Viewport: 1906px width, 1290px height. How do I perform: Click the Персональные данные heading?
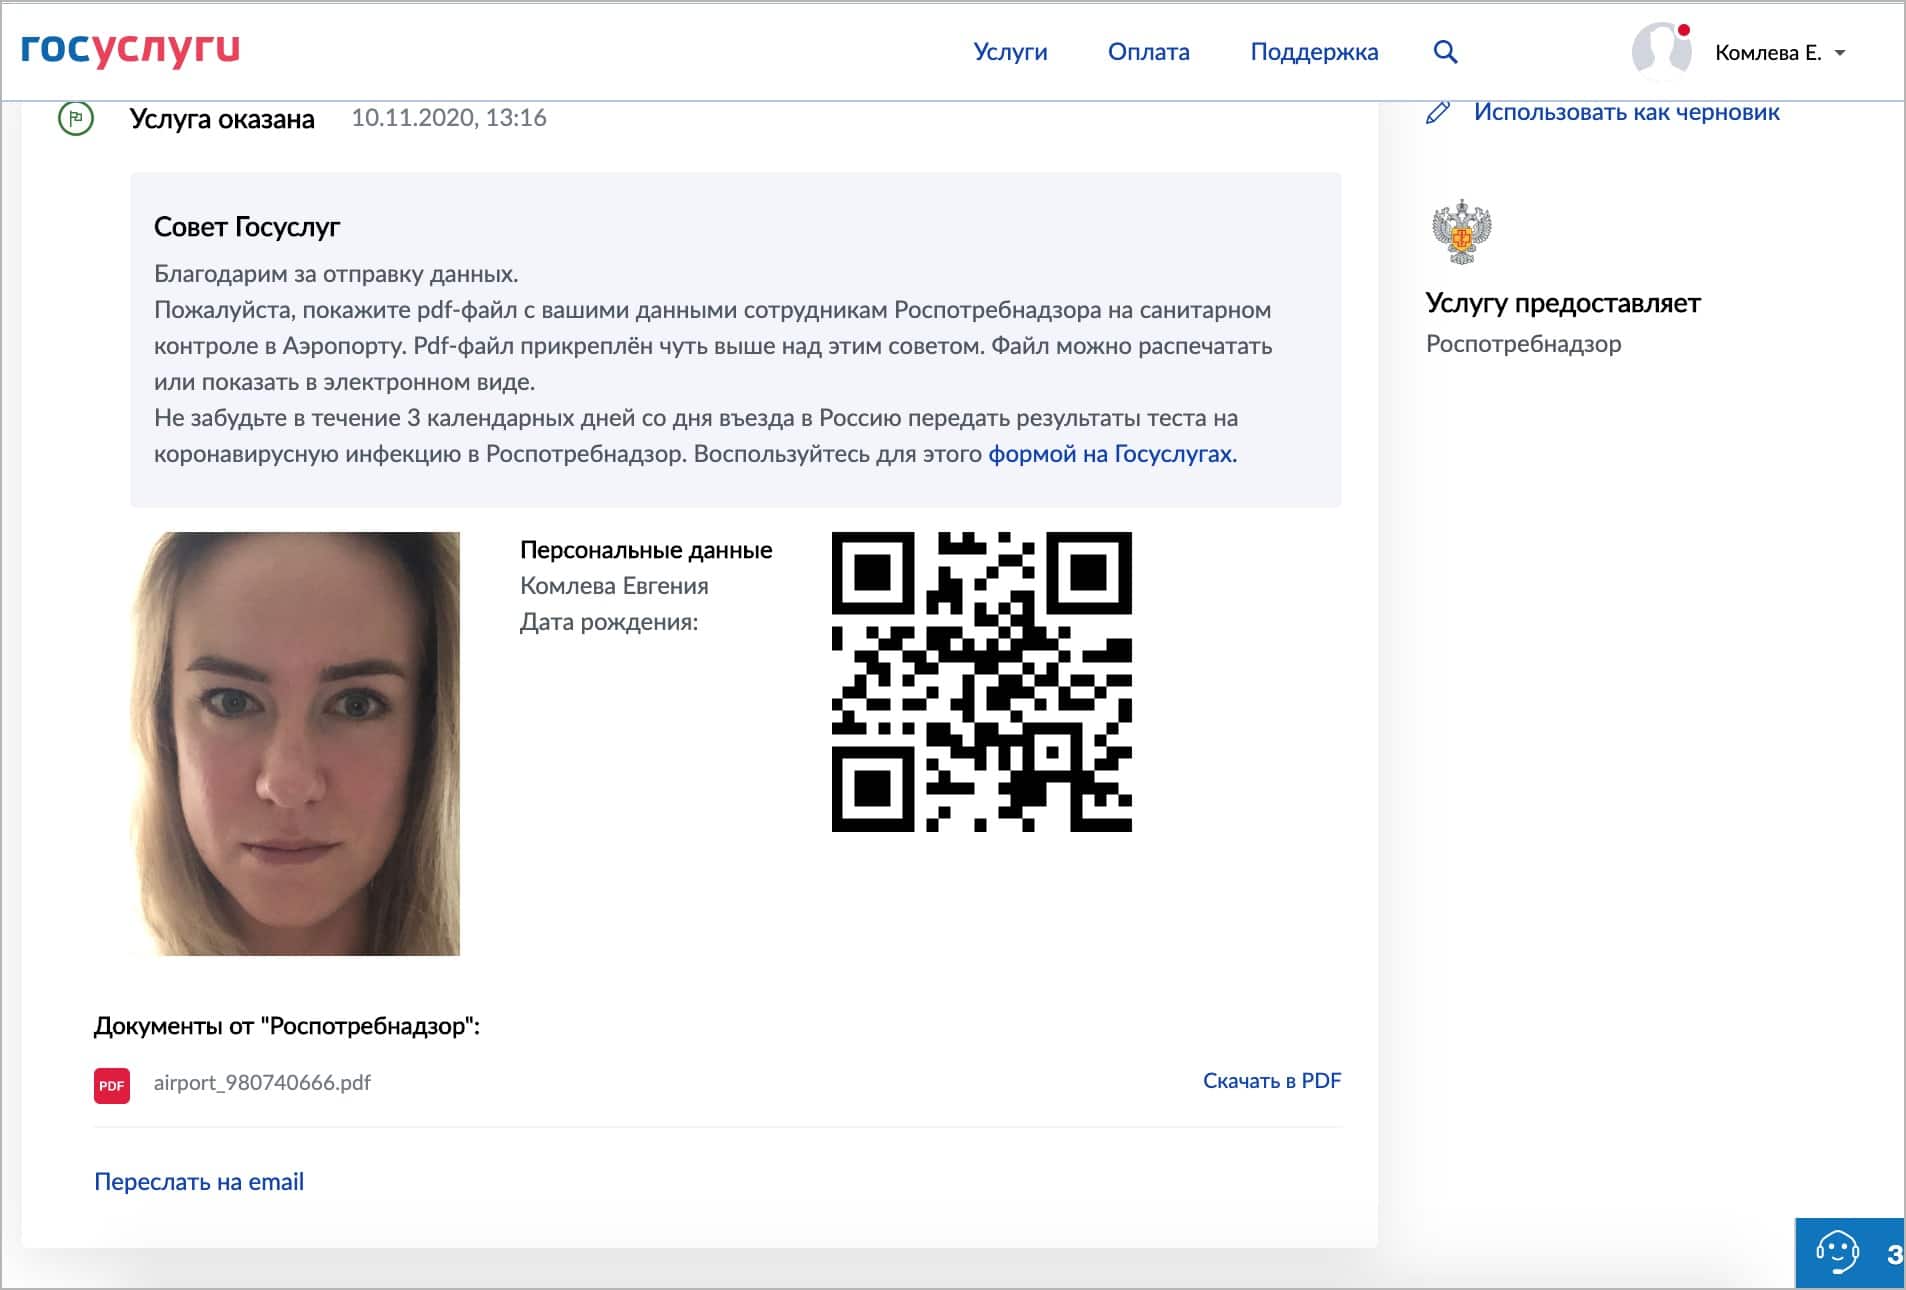[x=646, y=550]
